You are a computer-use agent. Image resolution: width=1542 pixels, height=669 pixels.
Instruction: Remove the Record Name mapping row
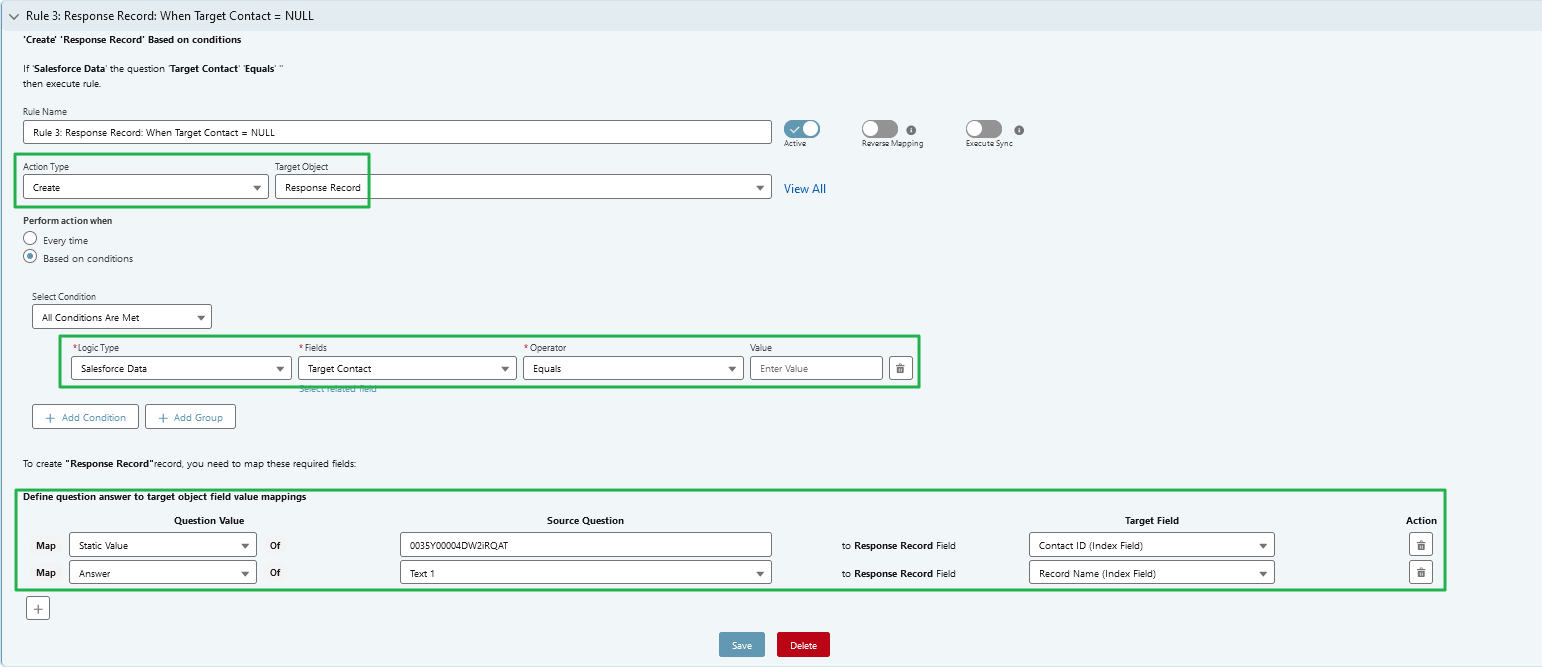click(1421, 572)
